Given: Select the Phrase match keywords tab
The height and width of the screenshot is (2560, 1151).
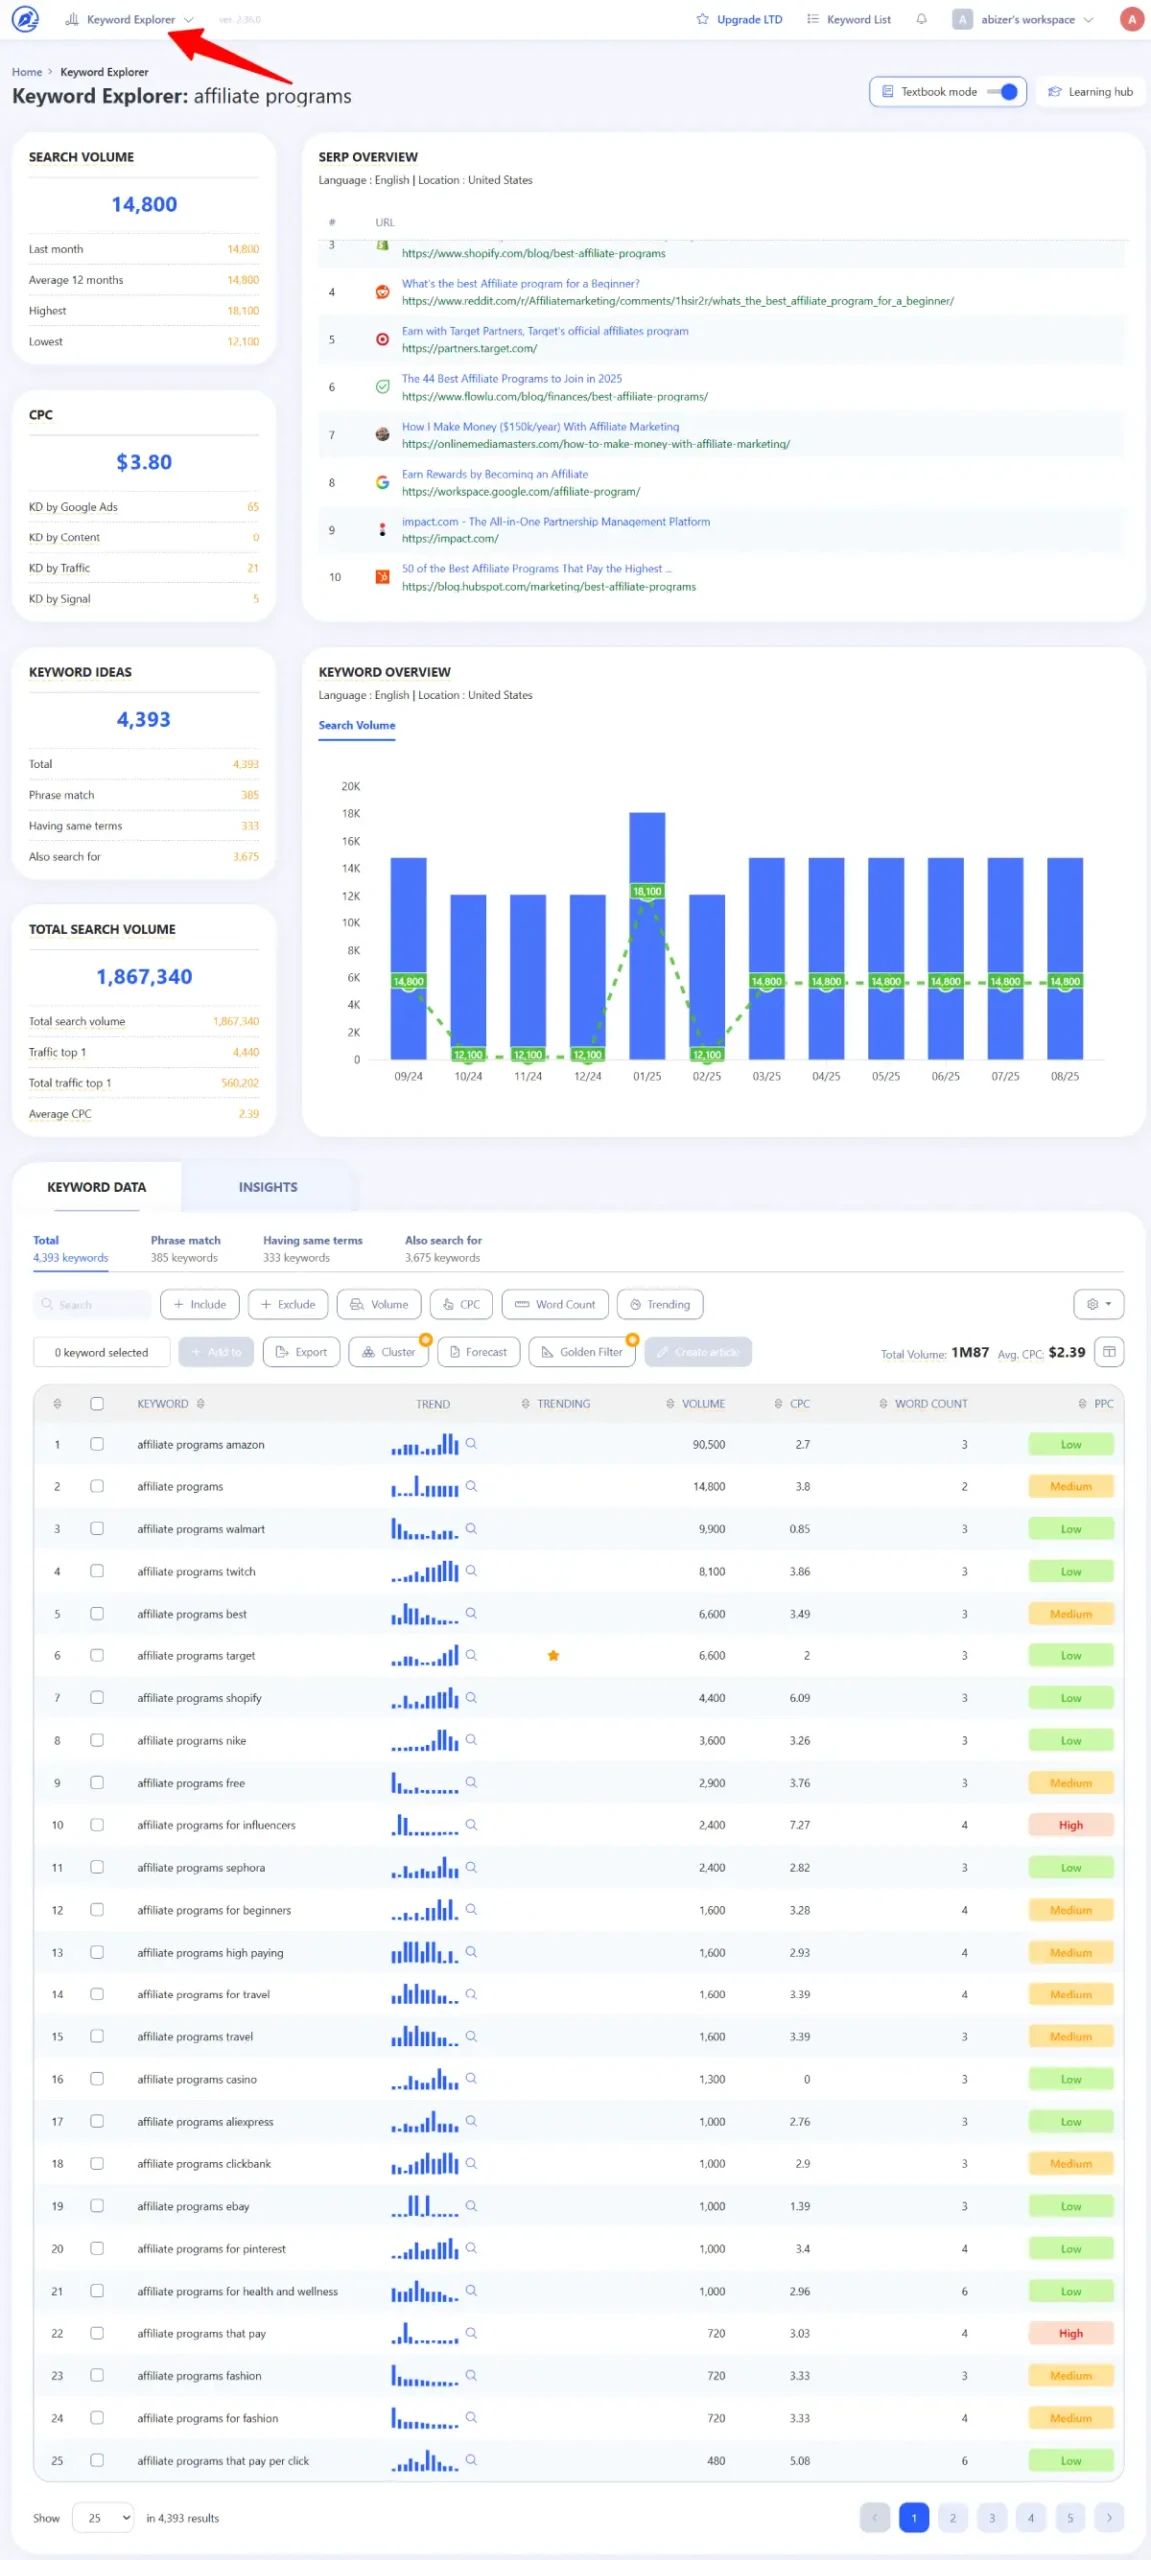Looking at the screenshot, I should pos(185,1248).
